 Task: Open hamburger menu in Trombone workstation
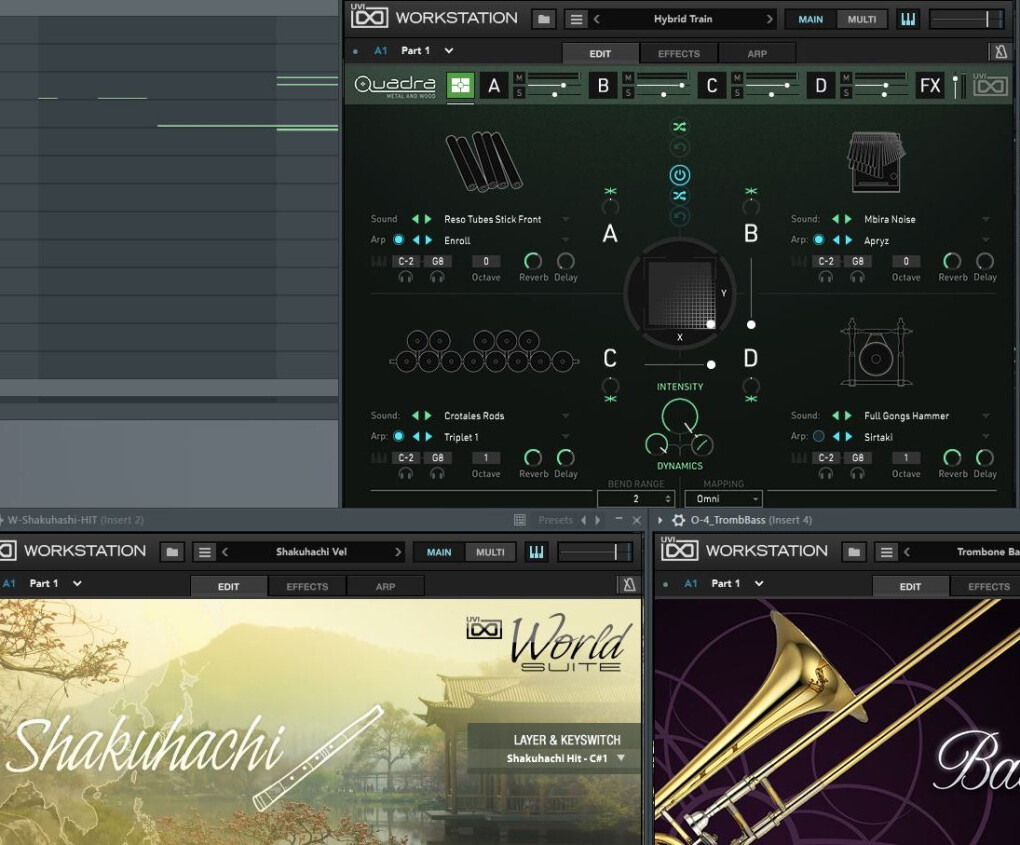tap(886, 552)
